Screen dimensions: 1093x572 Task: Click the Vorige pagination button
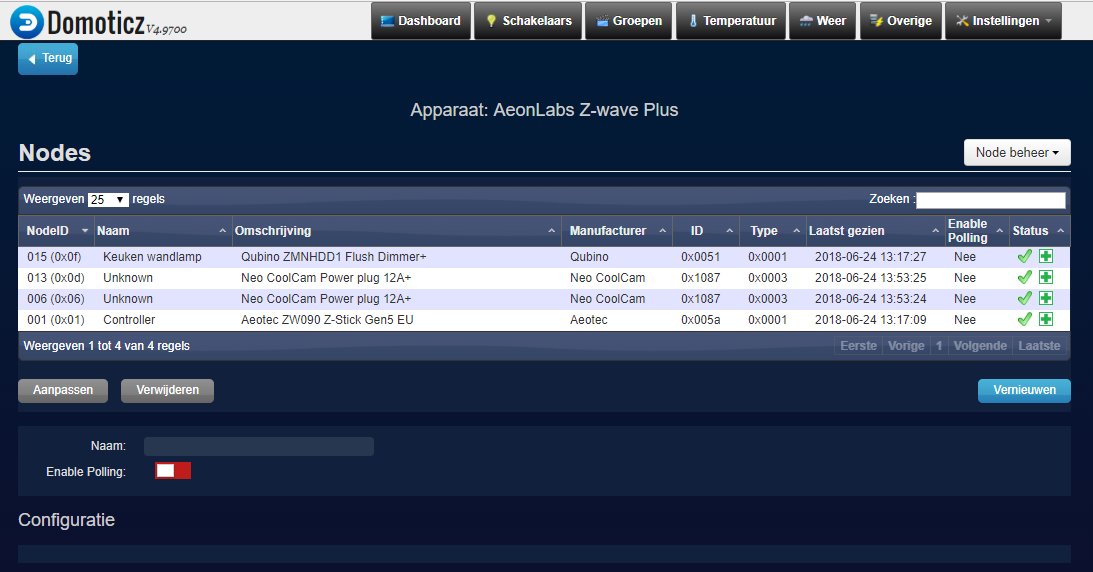tap(905, 346)
